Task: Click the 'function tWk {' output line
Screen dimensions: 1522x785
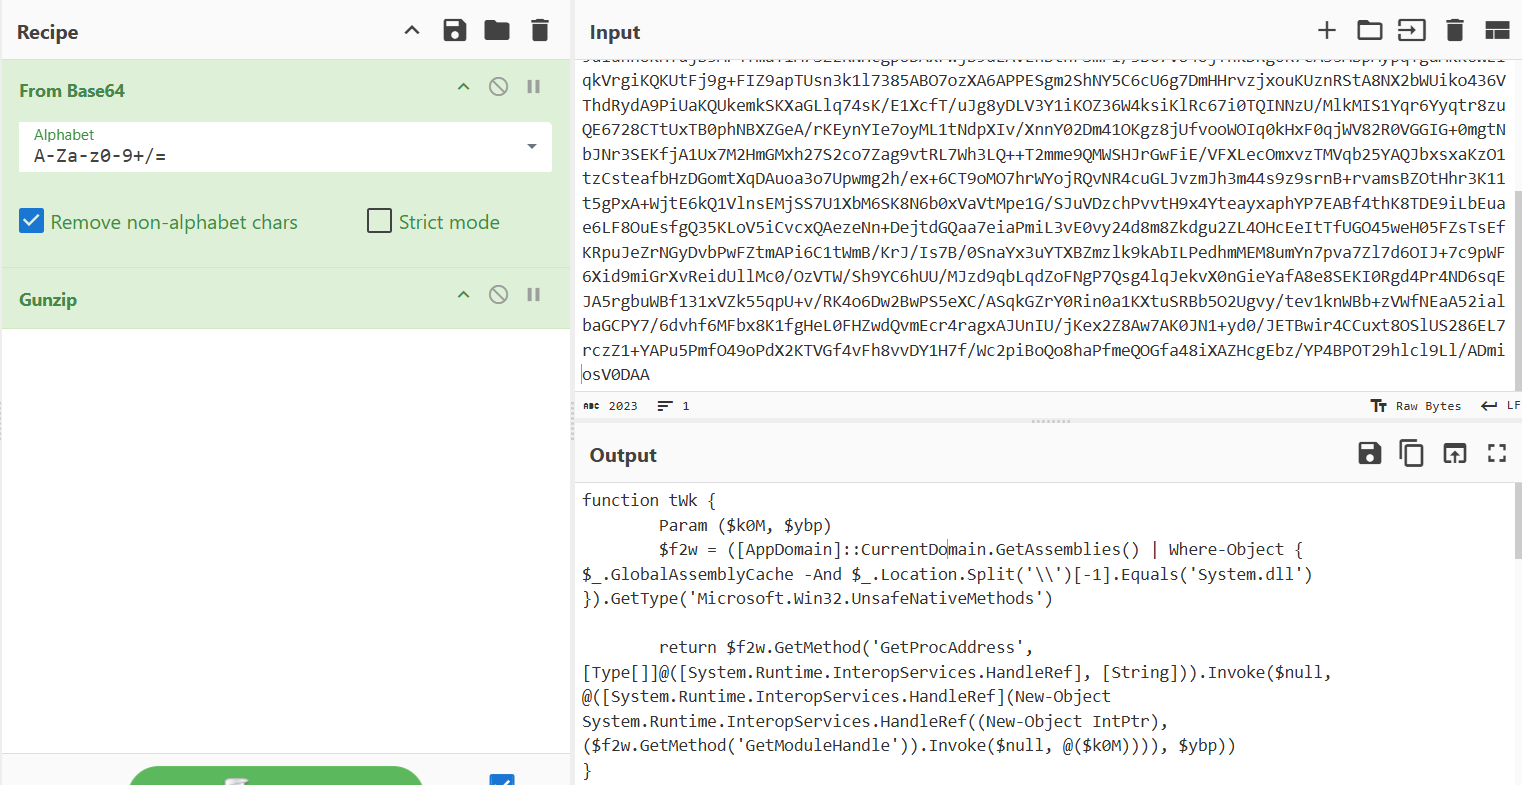Action: pos(649,500)
